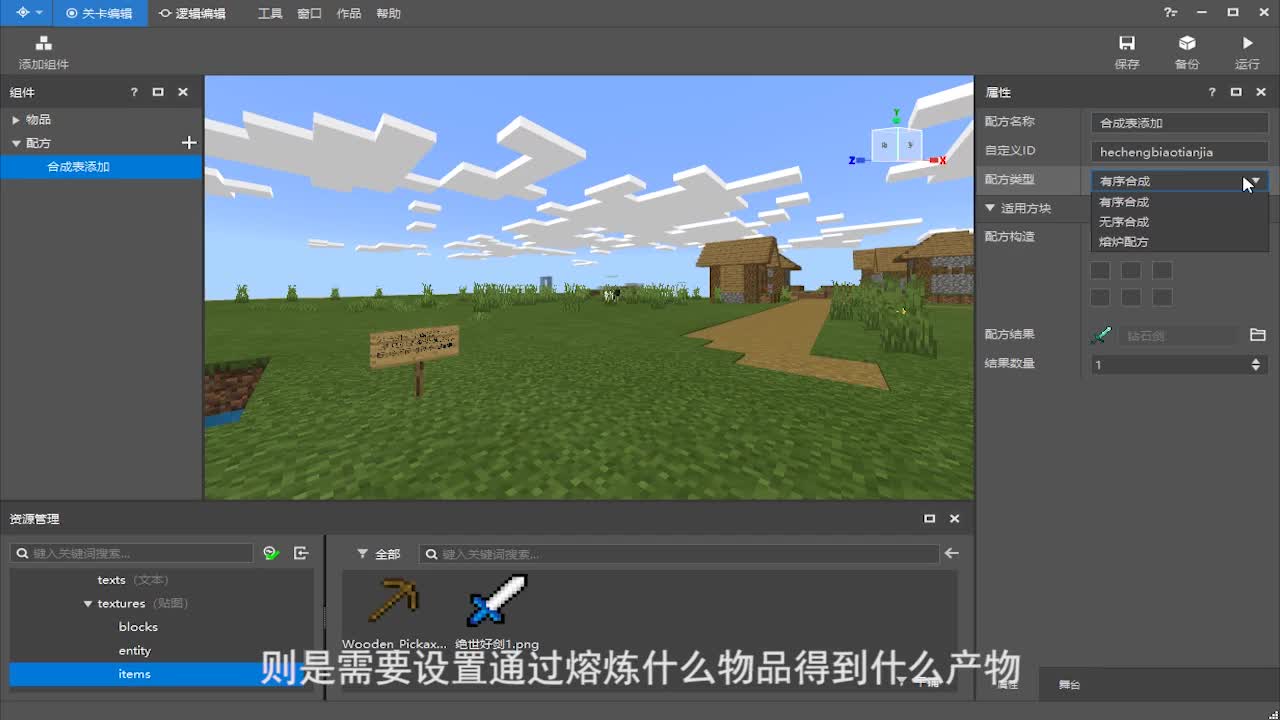
Task: Click help icon in title bar
Action: [x=1170, y=13]
